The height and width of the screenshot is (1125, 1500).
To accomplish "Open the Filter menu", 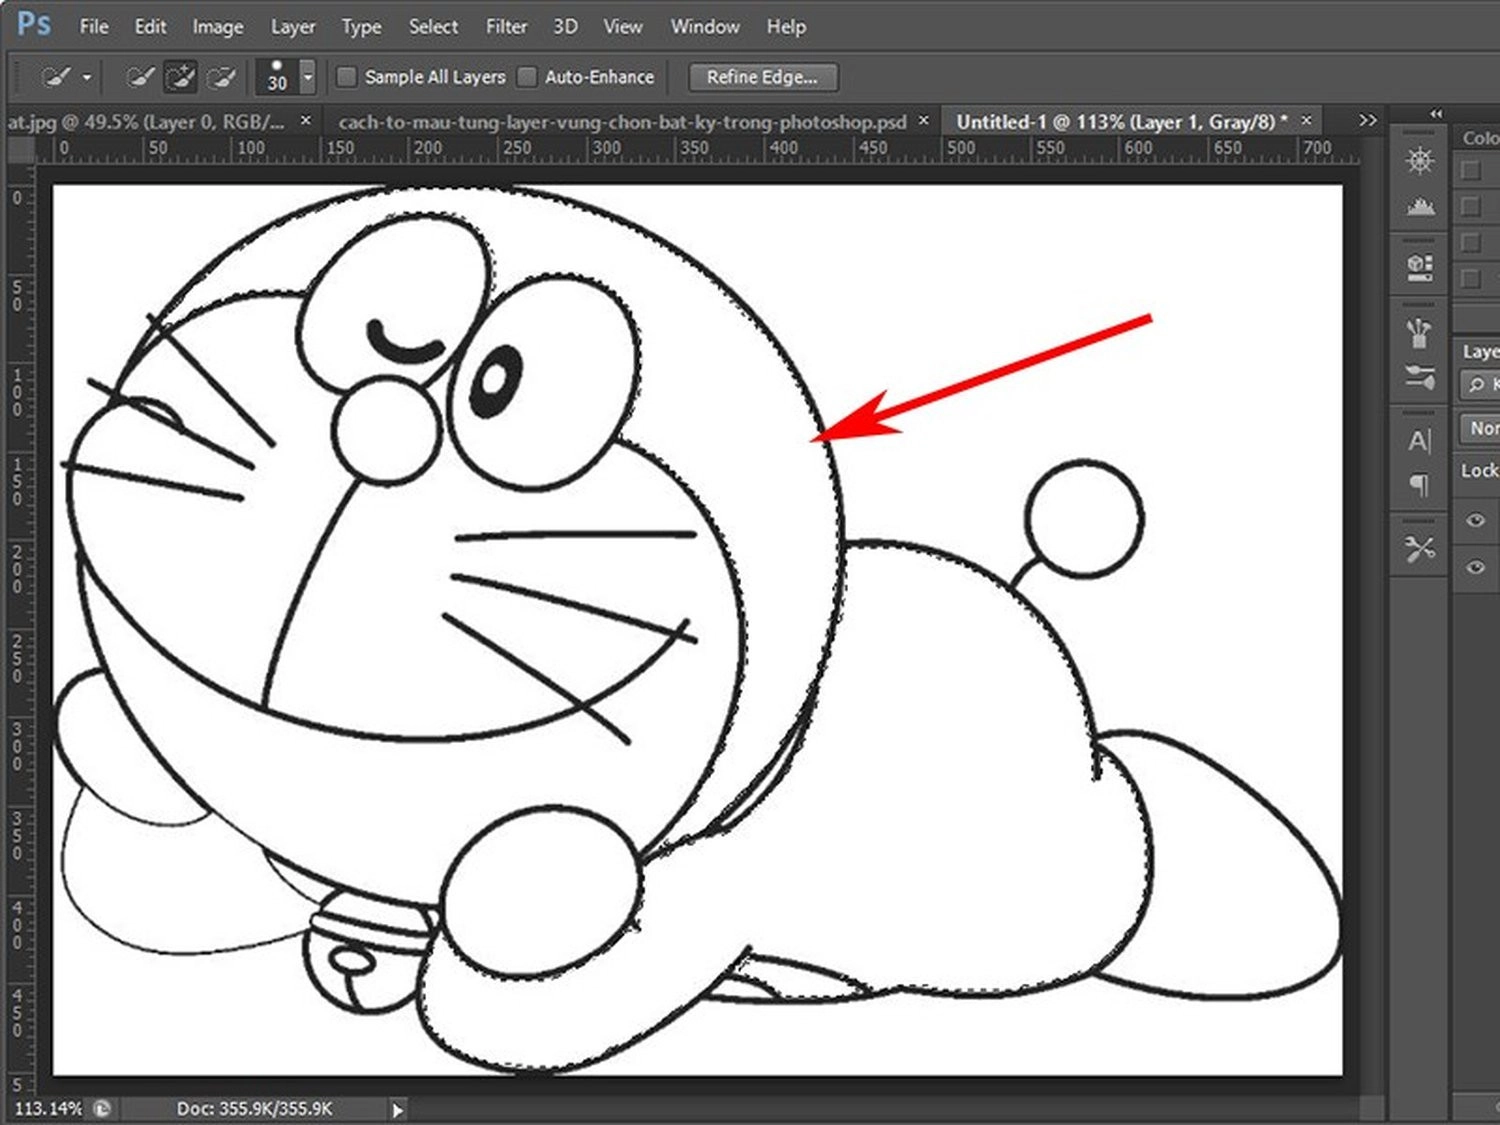I will click(506, 27).
